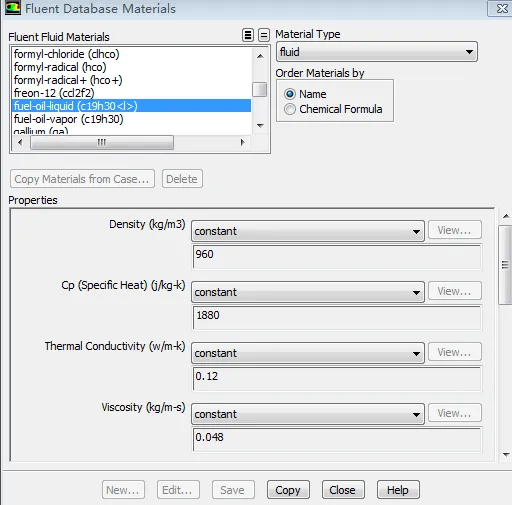The width and height of the screenshot is (512, 505).
Task: Select the Name ordering radio button
Action: pos(290,94)
